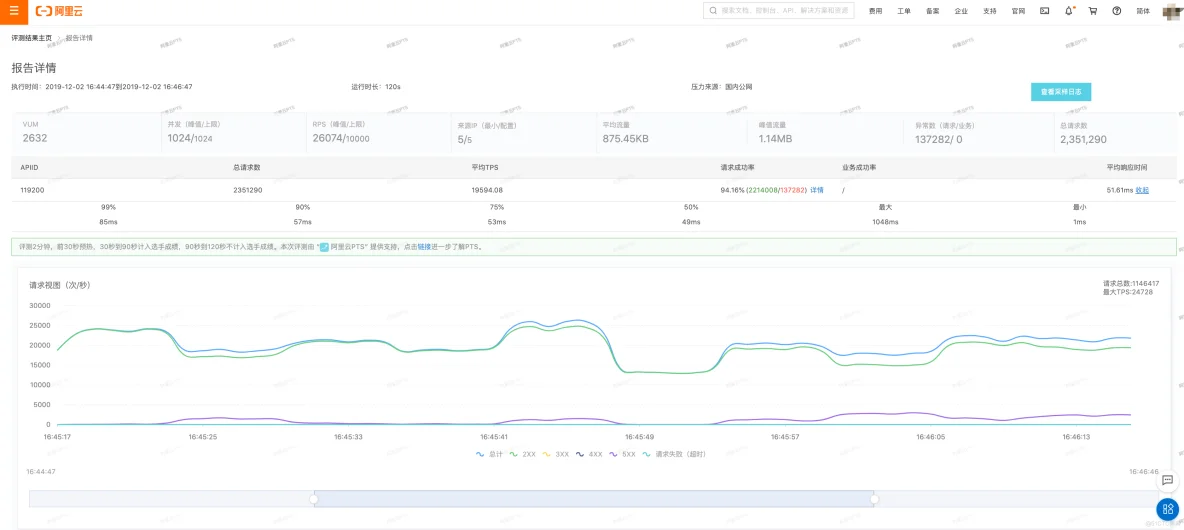Click the 最大TPS:24728 chart label

tap(1130, 291)
